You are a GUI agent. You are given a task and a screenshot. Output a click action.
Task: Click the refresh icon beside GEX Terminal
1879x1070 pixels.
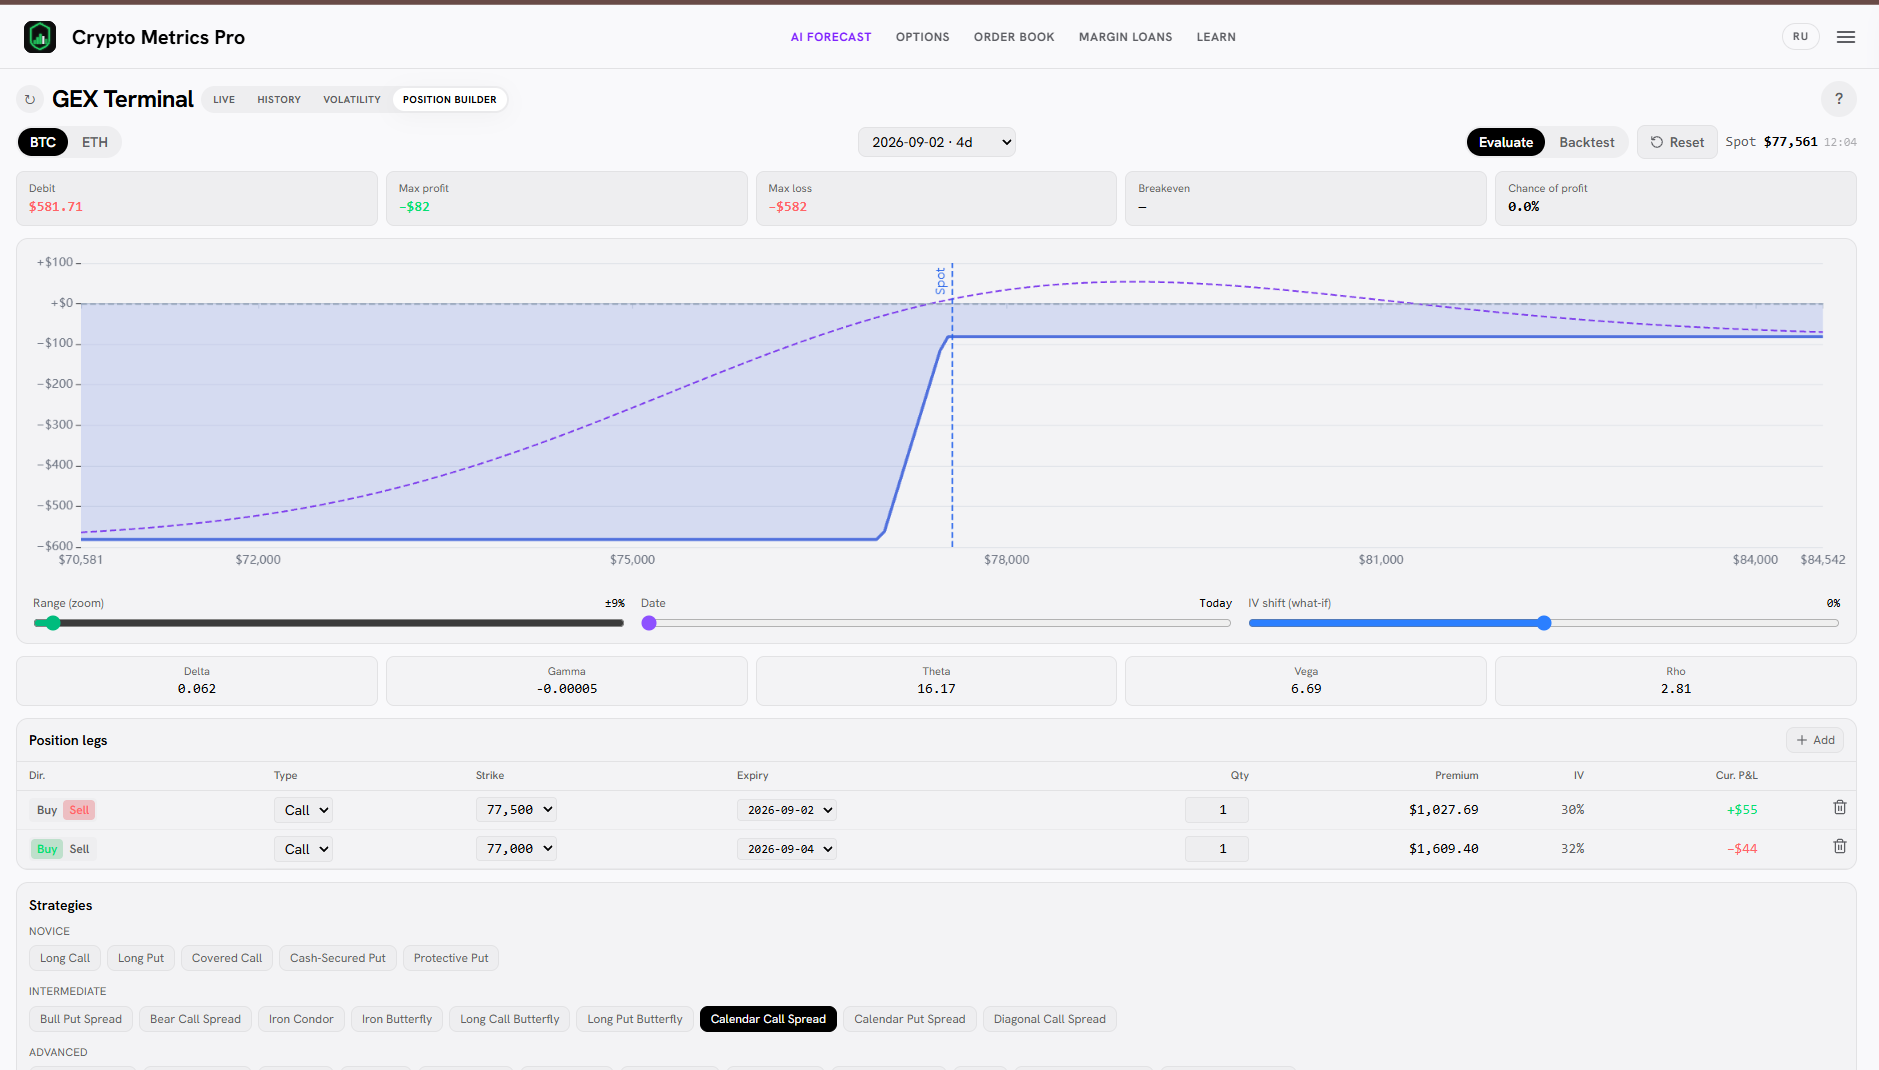click(30, 99)
